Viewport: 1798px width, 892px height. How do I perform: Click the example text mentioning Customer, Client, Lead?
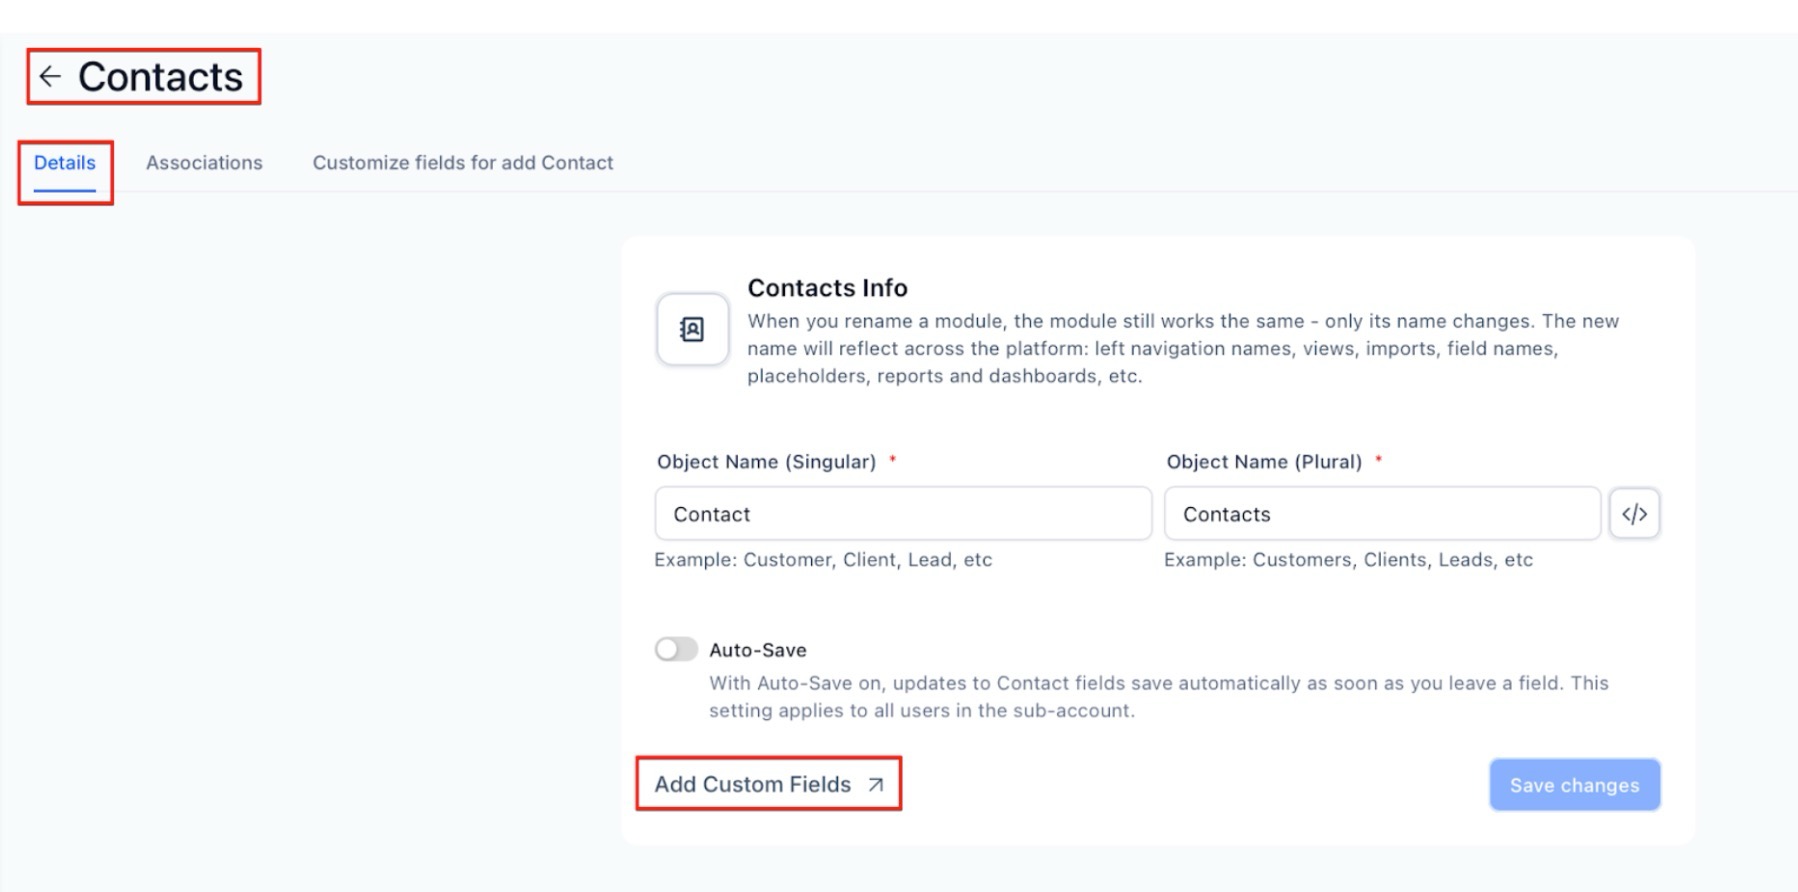[x=822, y=560]
